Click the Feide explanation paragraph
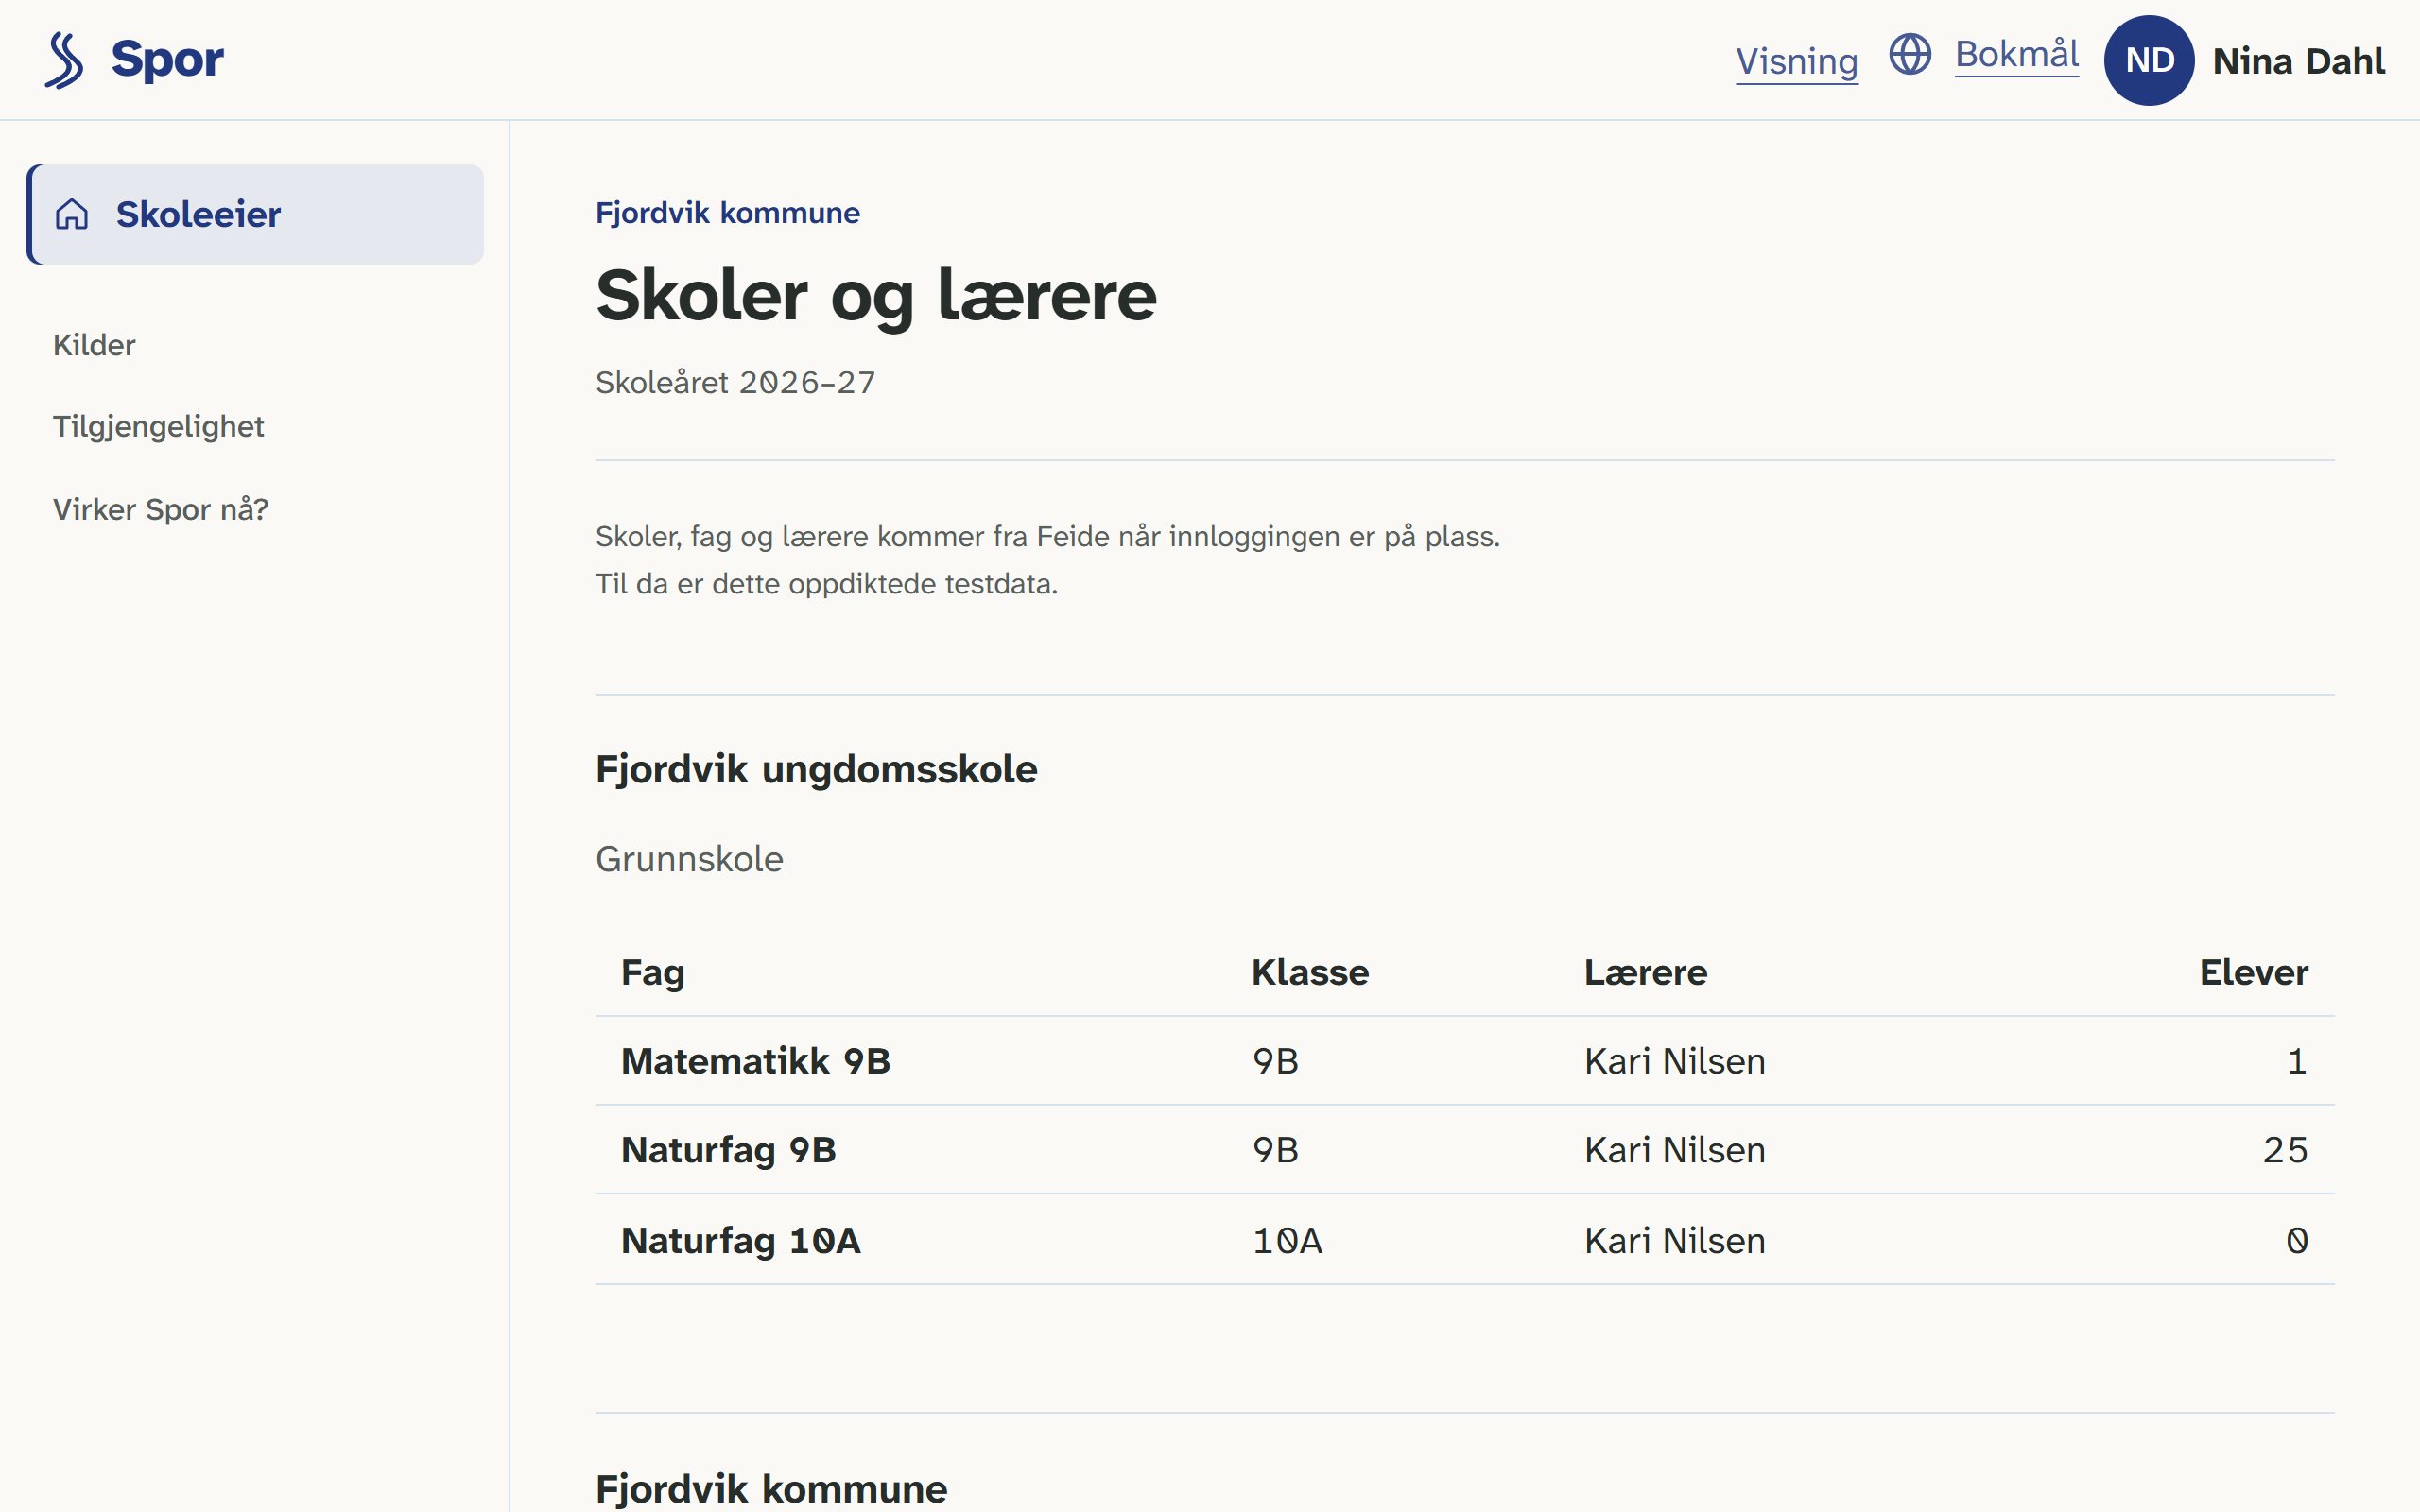Image resolution: width=2420 pixels, height=1512 pixels. click(x=1048, y=560)
